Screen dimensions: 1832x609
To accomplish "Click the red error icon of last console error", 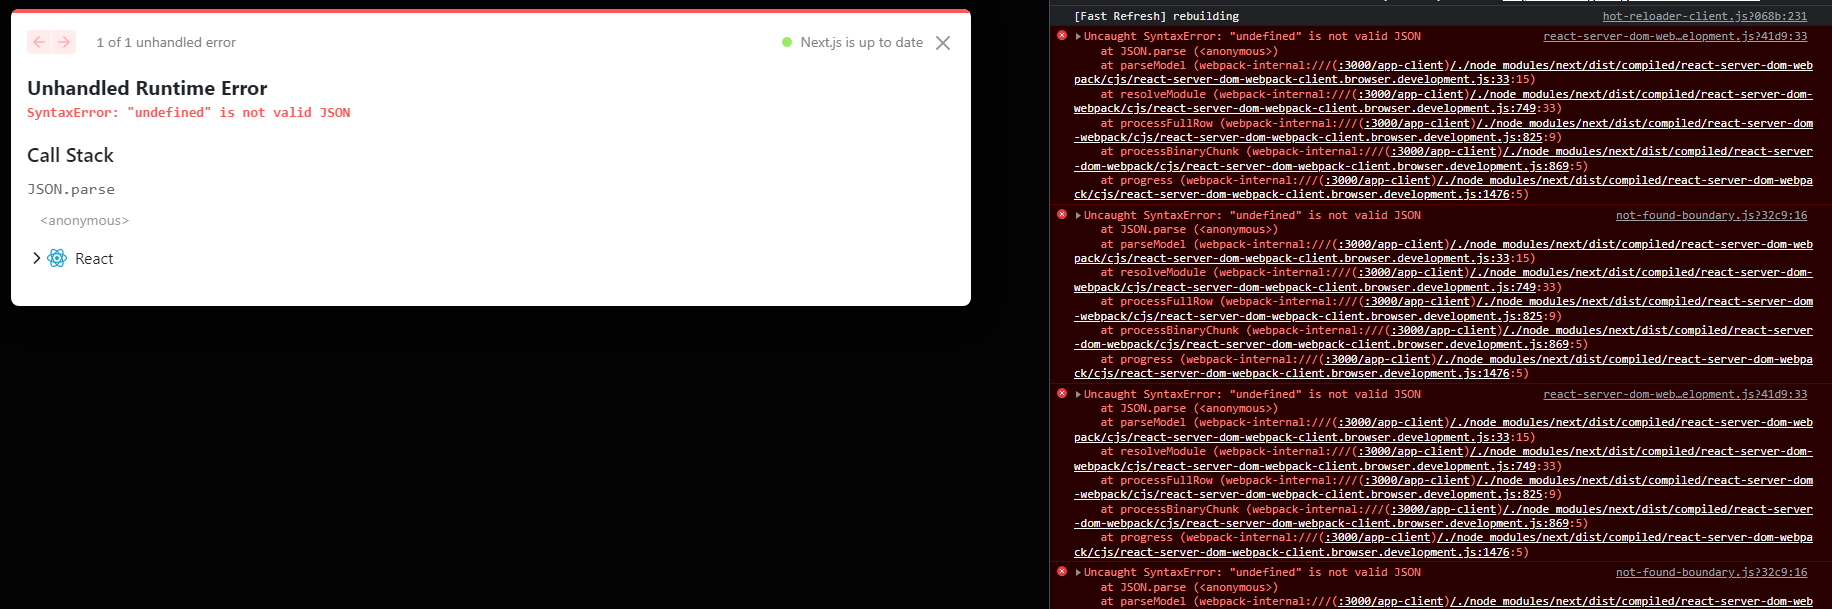I will 1062,571.
